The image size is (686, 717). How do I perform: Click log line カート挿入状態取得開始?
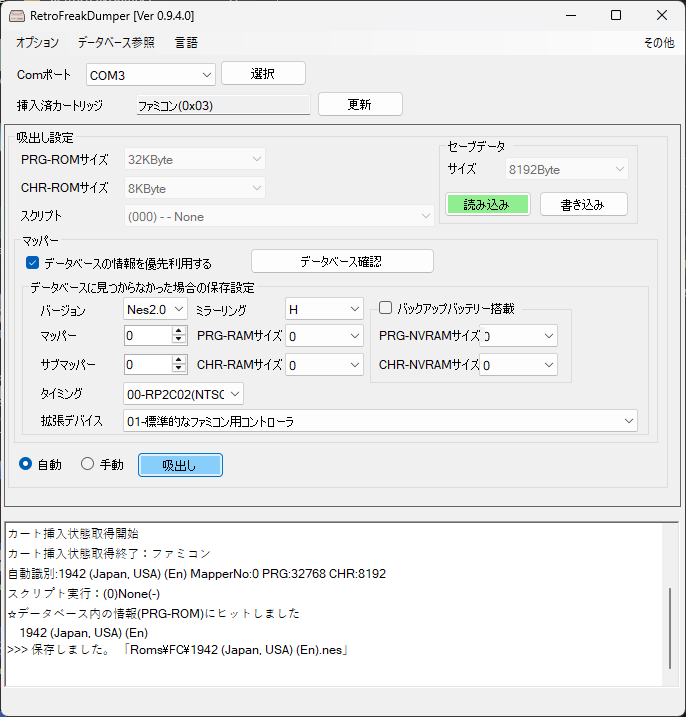click(73, 533)
